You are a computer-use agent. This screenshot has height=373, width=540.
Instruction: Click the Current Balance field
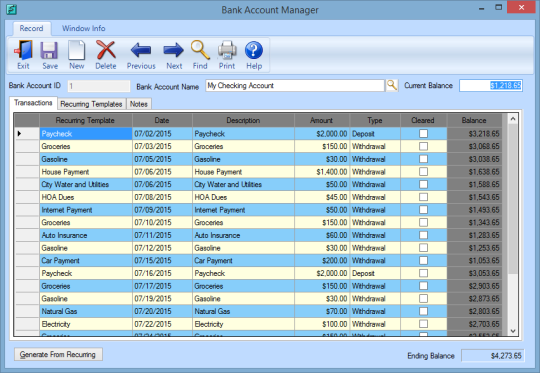(x=491, y=85)
